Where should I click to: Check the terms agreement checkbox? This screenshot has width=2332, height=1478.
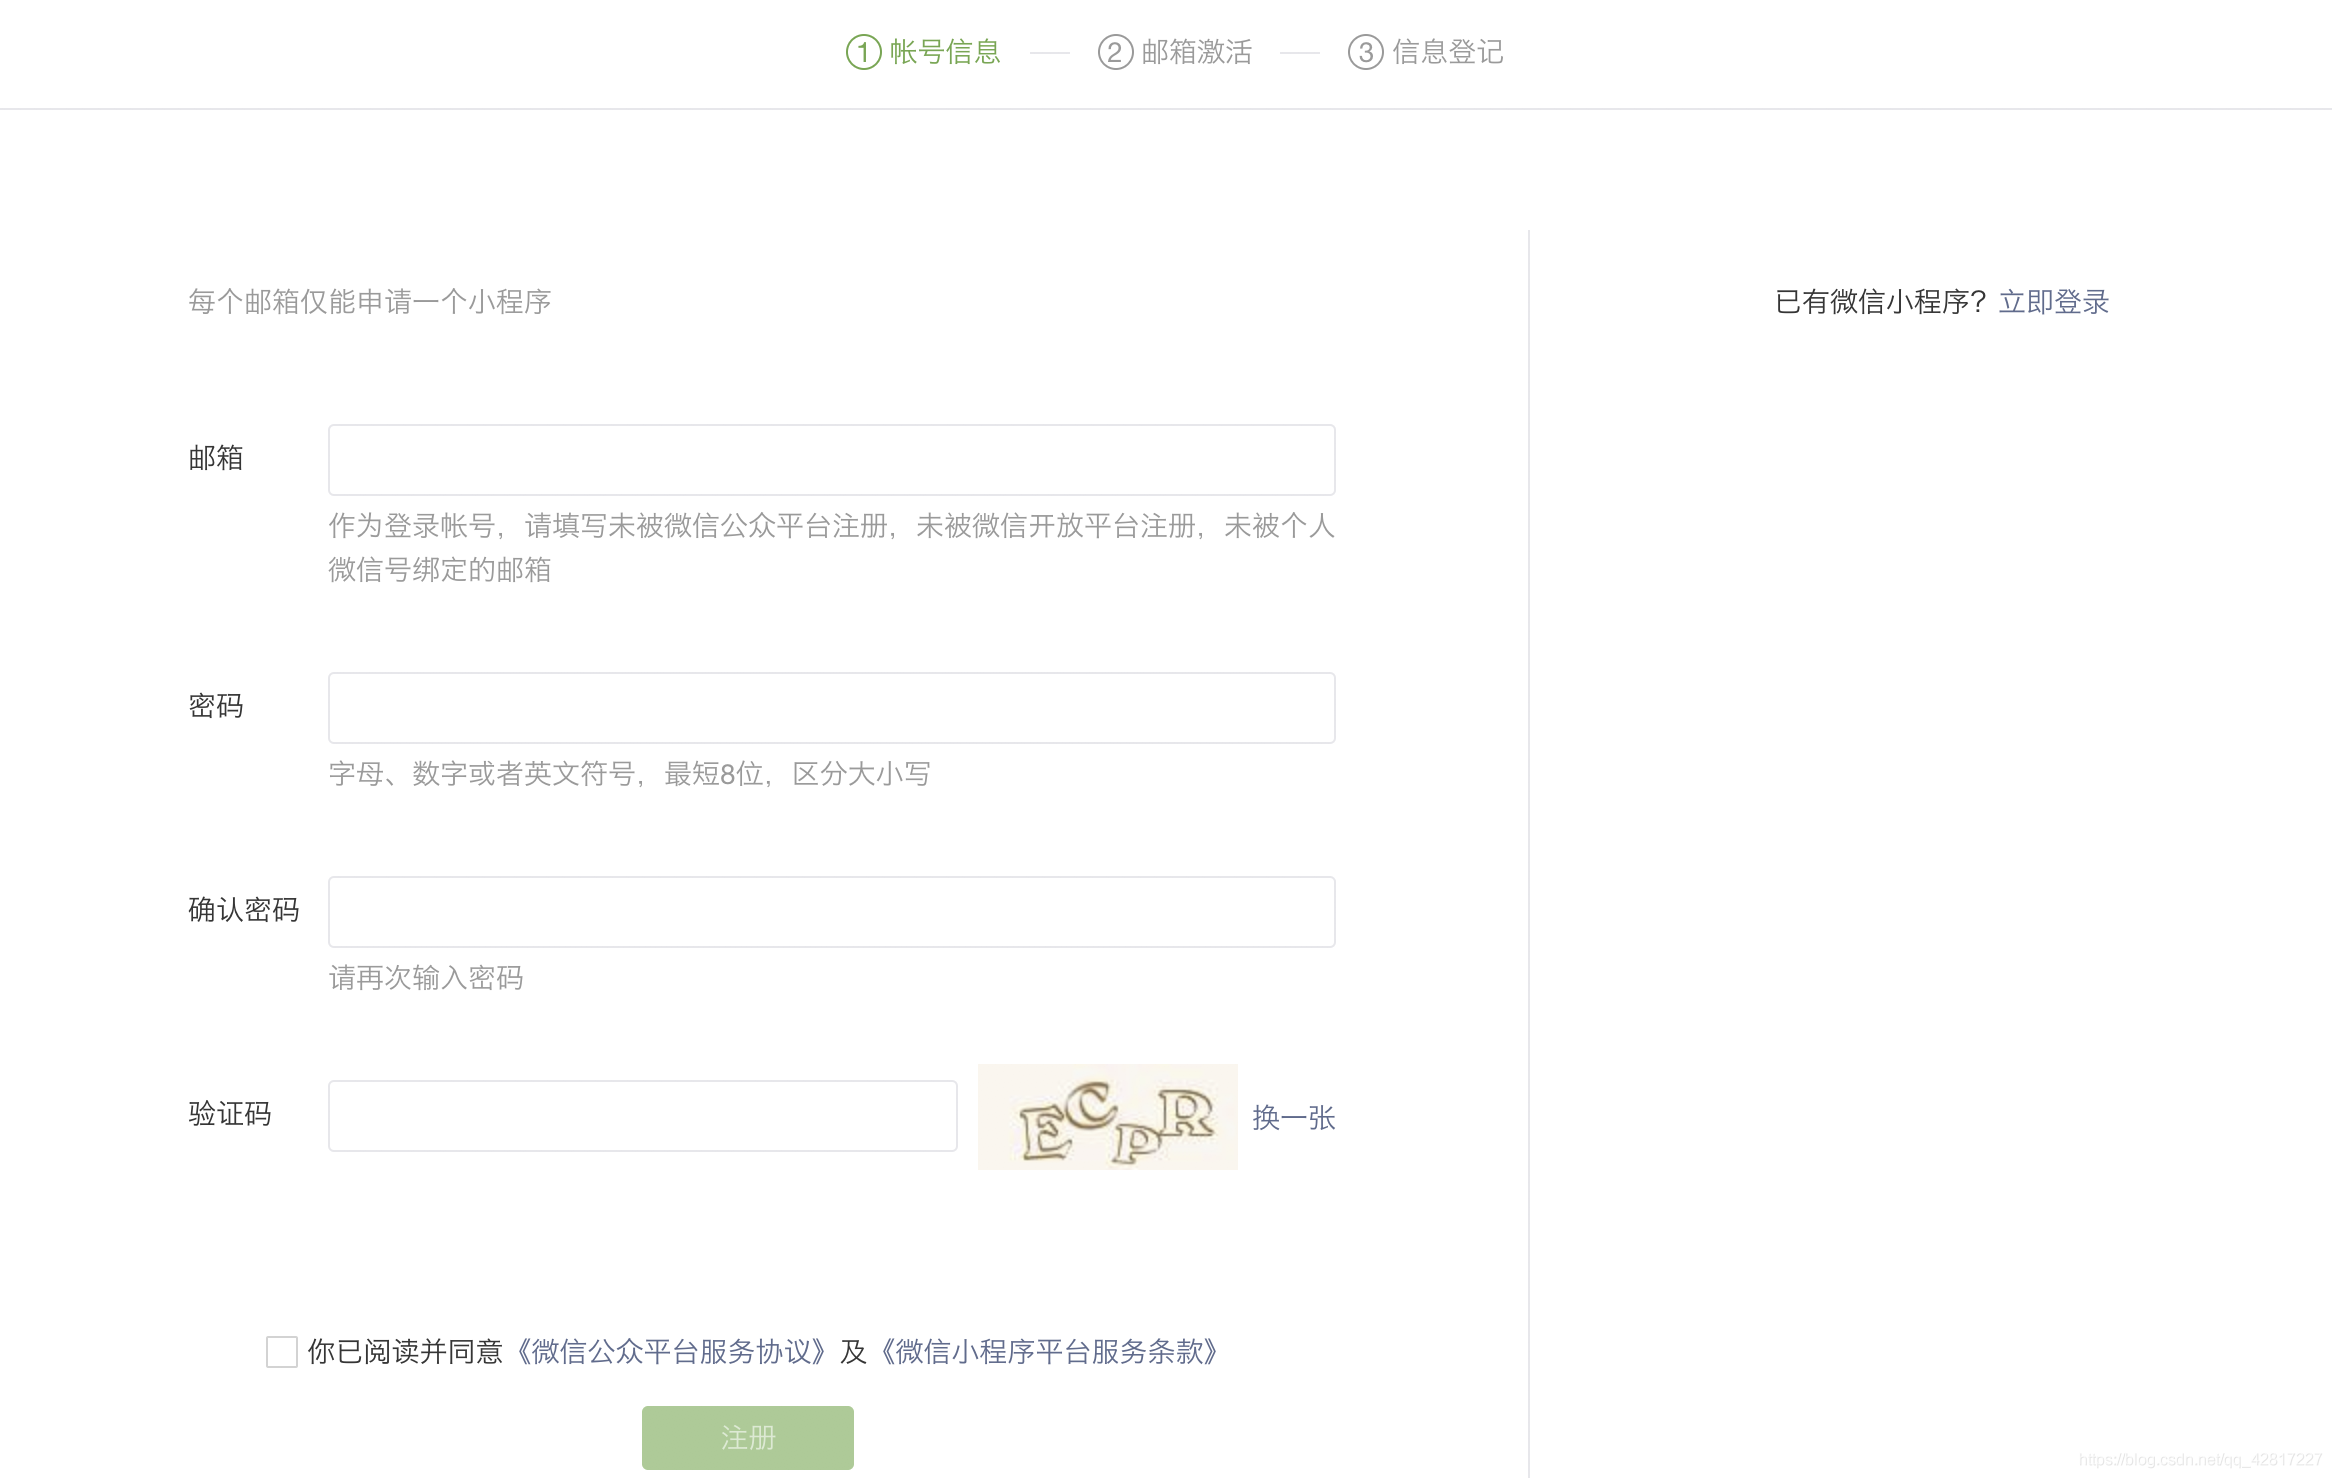(x=280, y=1353)
